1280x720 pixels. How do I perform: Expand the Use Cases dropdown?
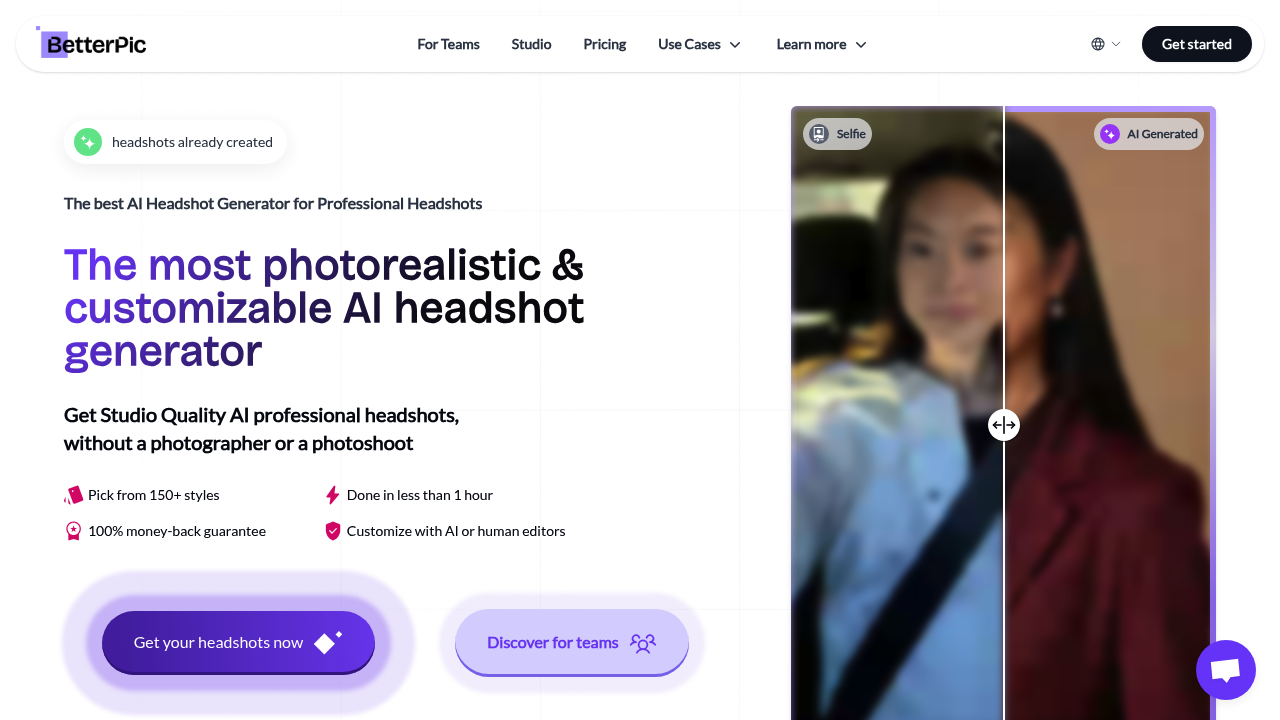point(699,44)
